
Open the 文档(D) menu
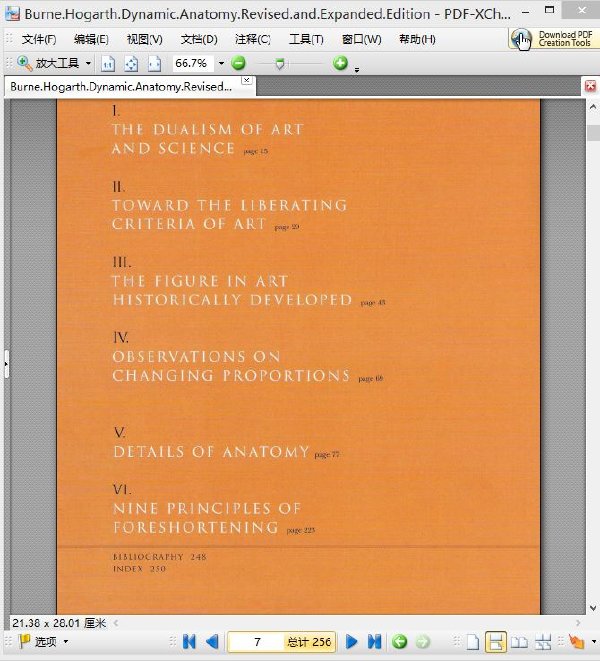click(199, 40)
